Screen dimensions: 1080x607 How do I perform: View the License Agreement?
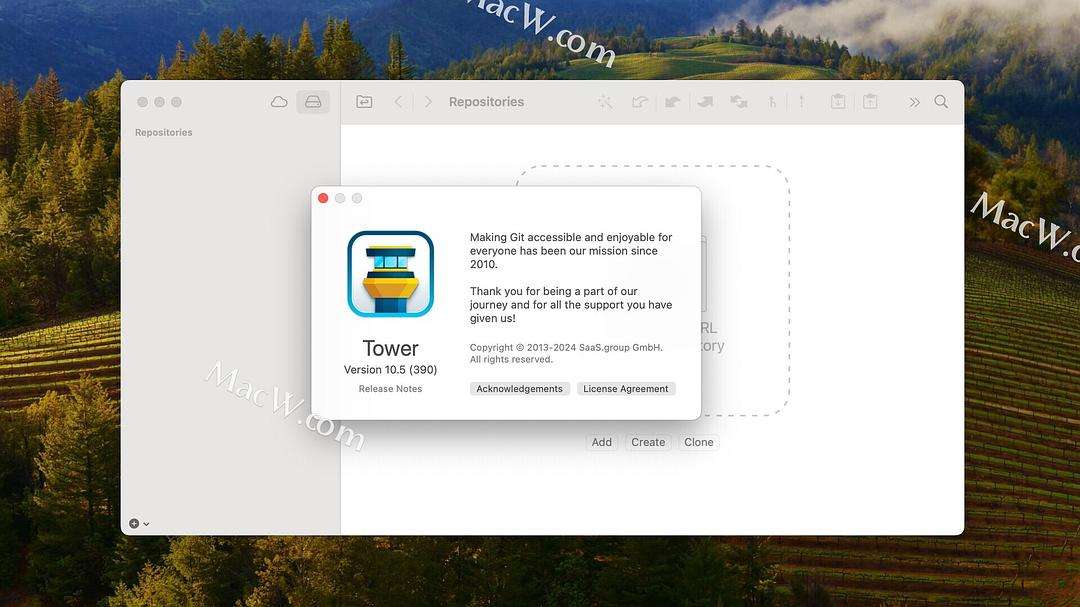[626, 389]
